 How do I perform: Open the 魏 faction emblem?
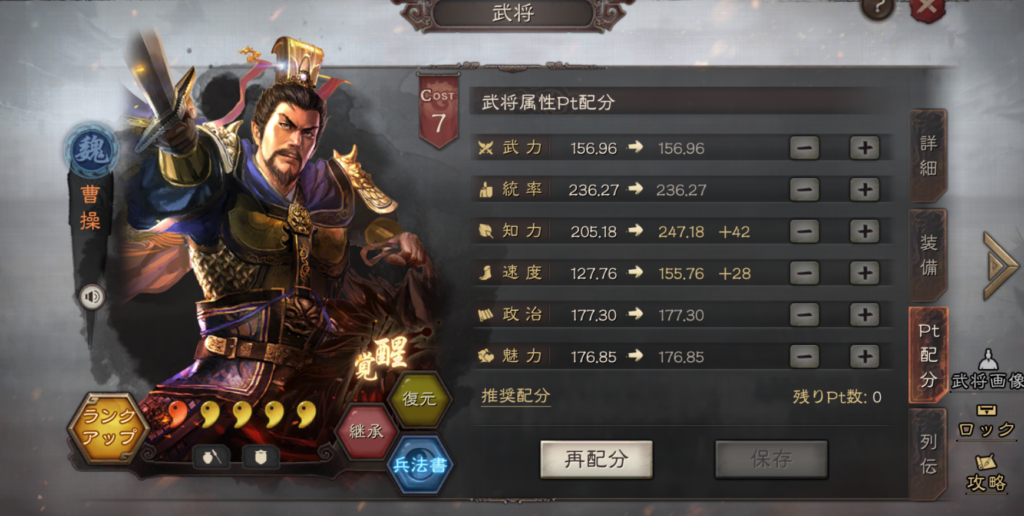91,152
